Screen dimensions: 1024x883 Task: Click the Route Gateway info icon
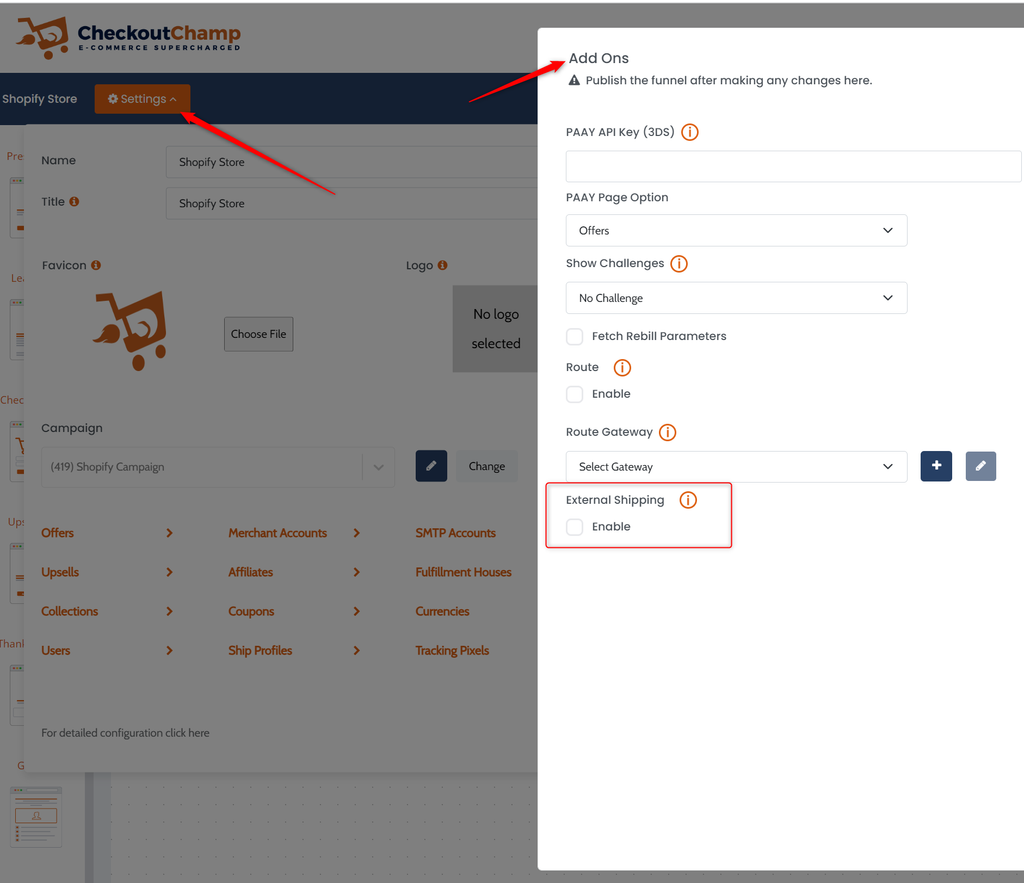667,433
